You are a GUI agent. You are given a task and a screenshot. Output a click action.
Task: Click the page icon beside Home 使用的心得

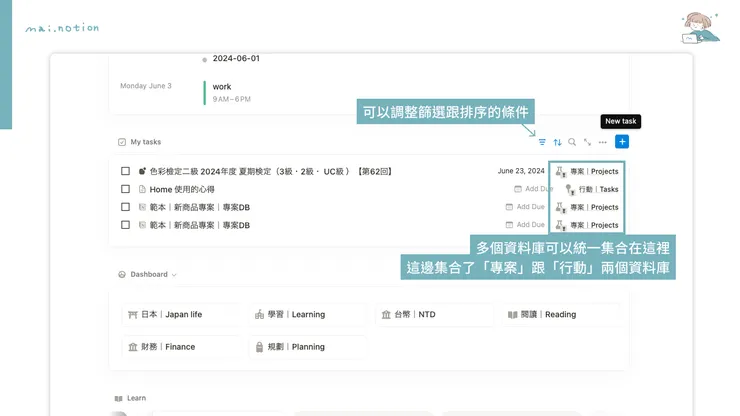pos(142,189)
